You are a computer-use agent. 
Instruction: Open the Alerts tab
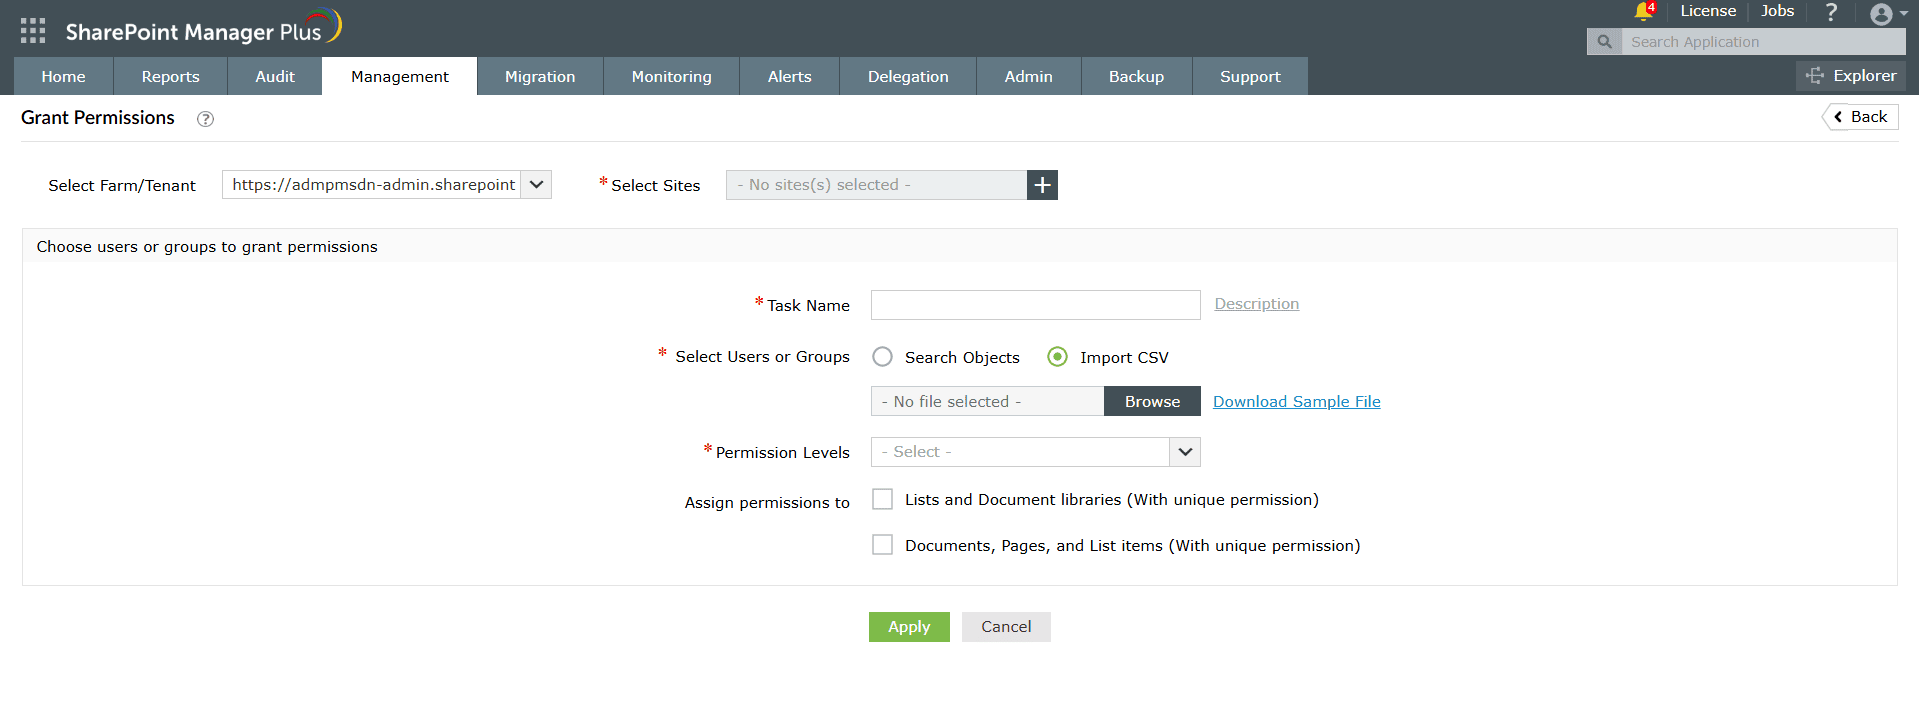pyautogui.click(x=789, y=76)
